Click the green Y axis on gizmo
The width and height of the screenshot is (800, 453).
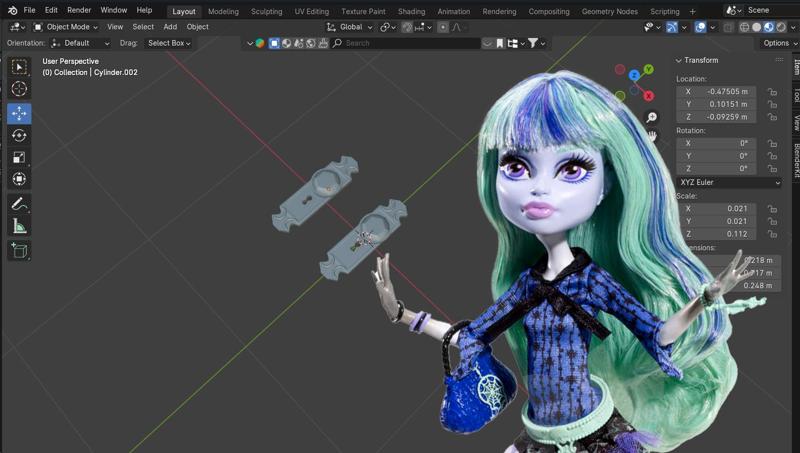point(648,69)
